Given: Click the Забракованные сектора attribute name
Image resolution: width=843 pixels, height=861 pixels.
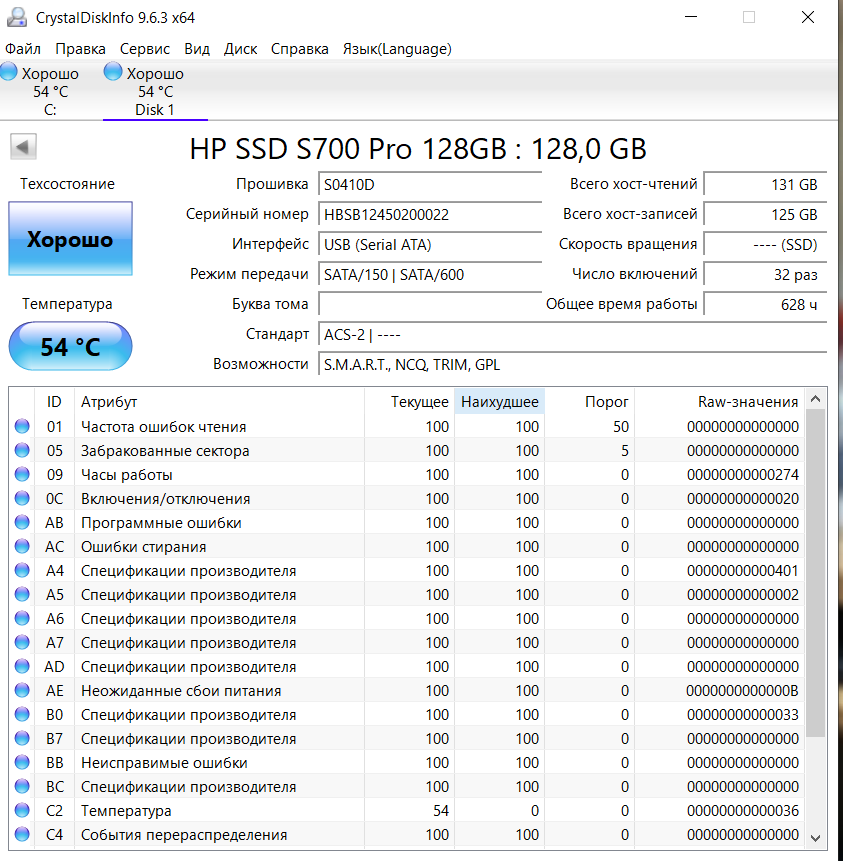Looking at the screenshot, I should coord(165,451).
